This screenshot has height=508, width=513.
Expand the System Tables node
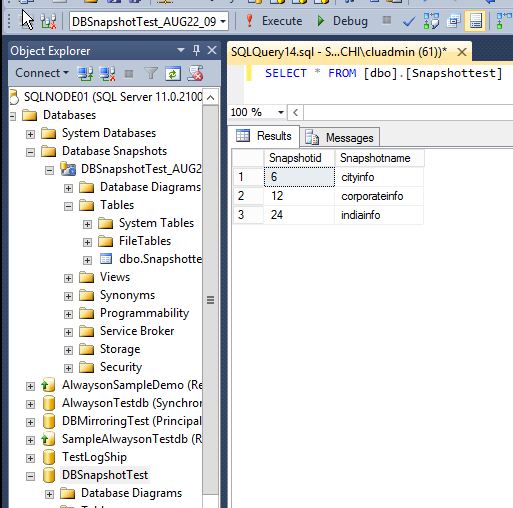click(87, 224)
